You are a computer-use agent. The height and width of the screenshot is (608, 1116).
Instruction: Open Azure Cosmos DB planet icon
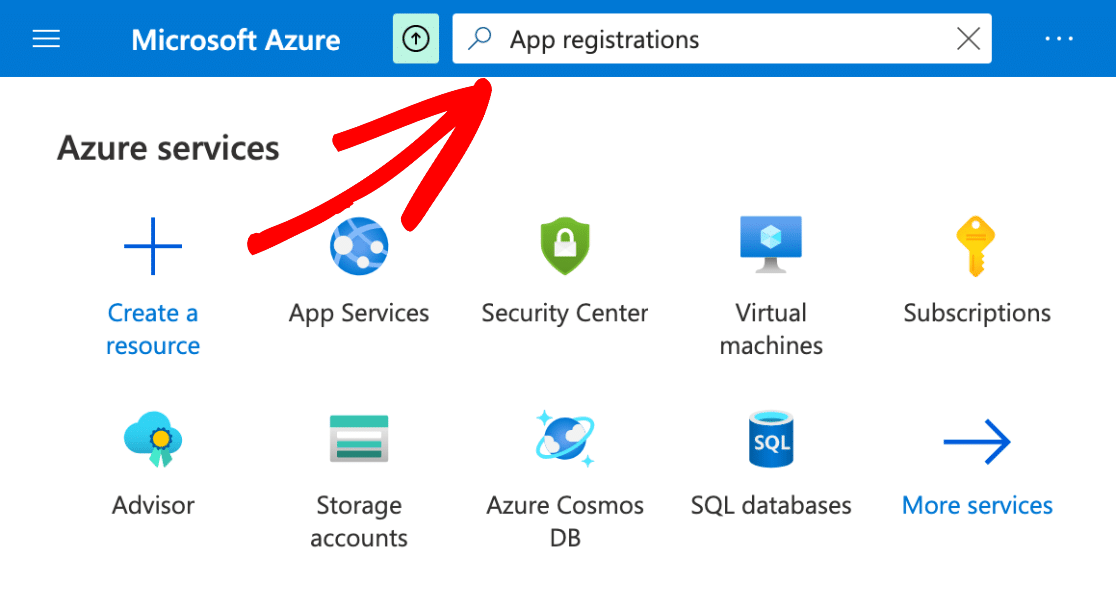coord(565,439)
